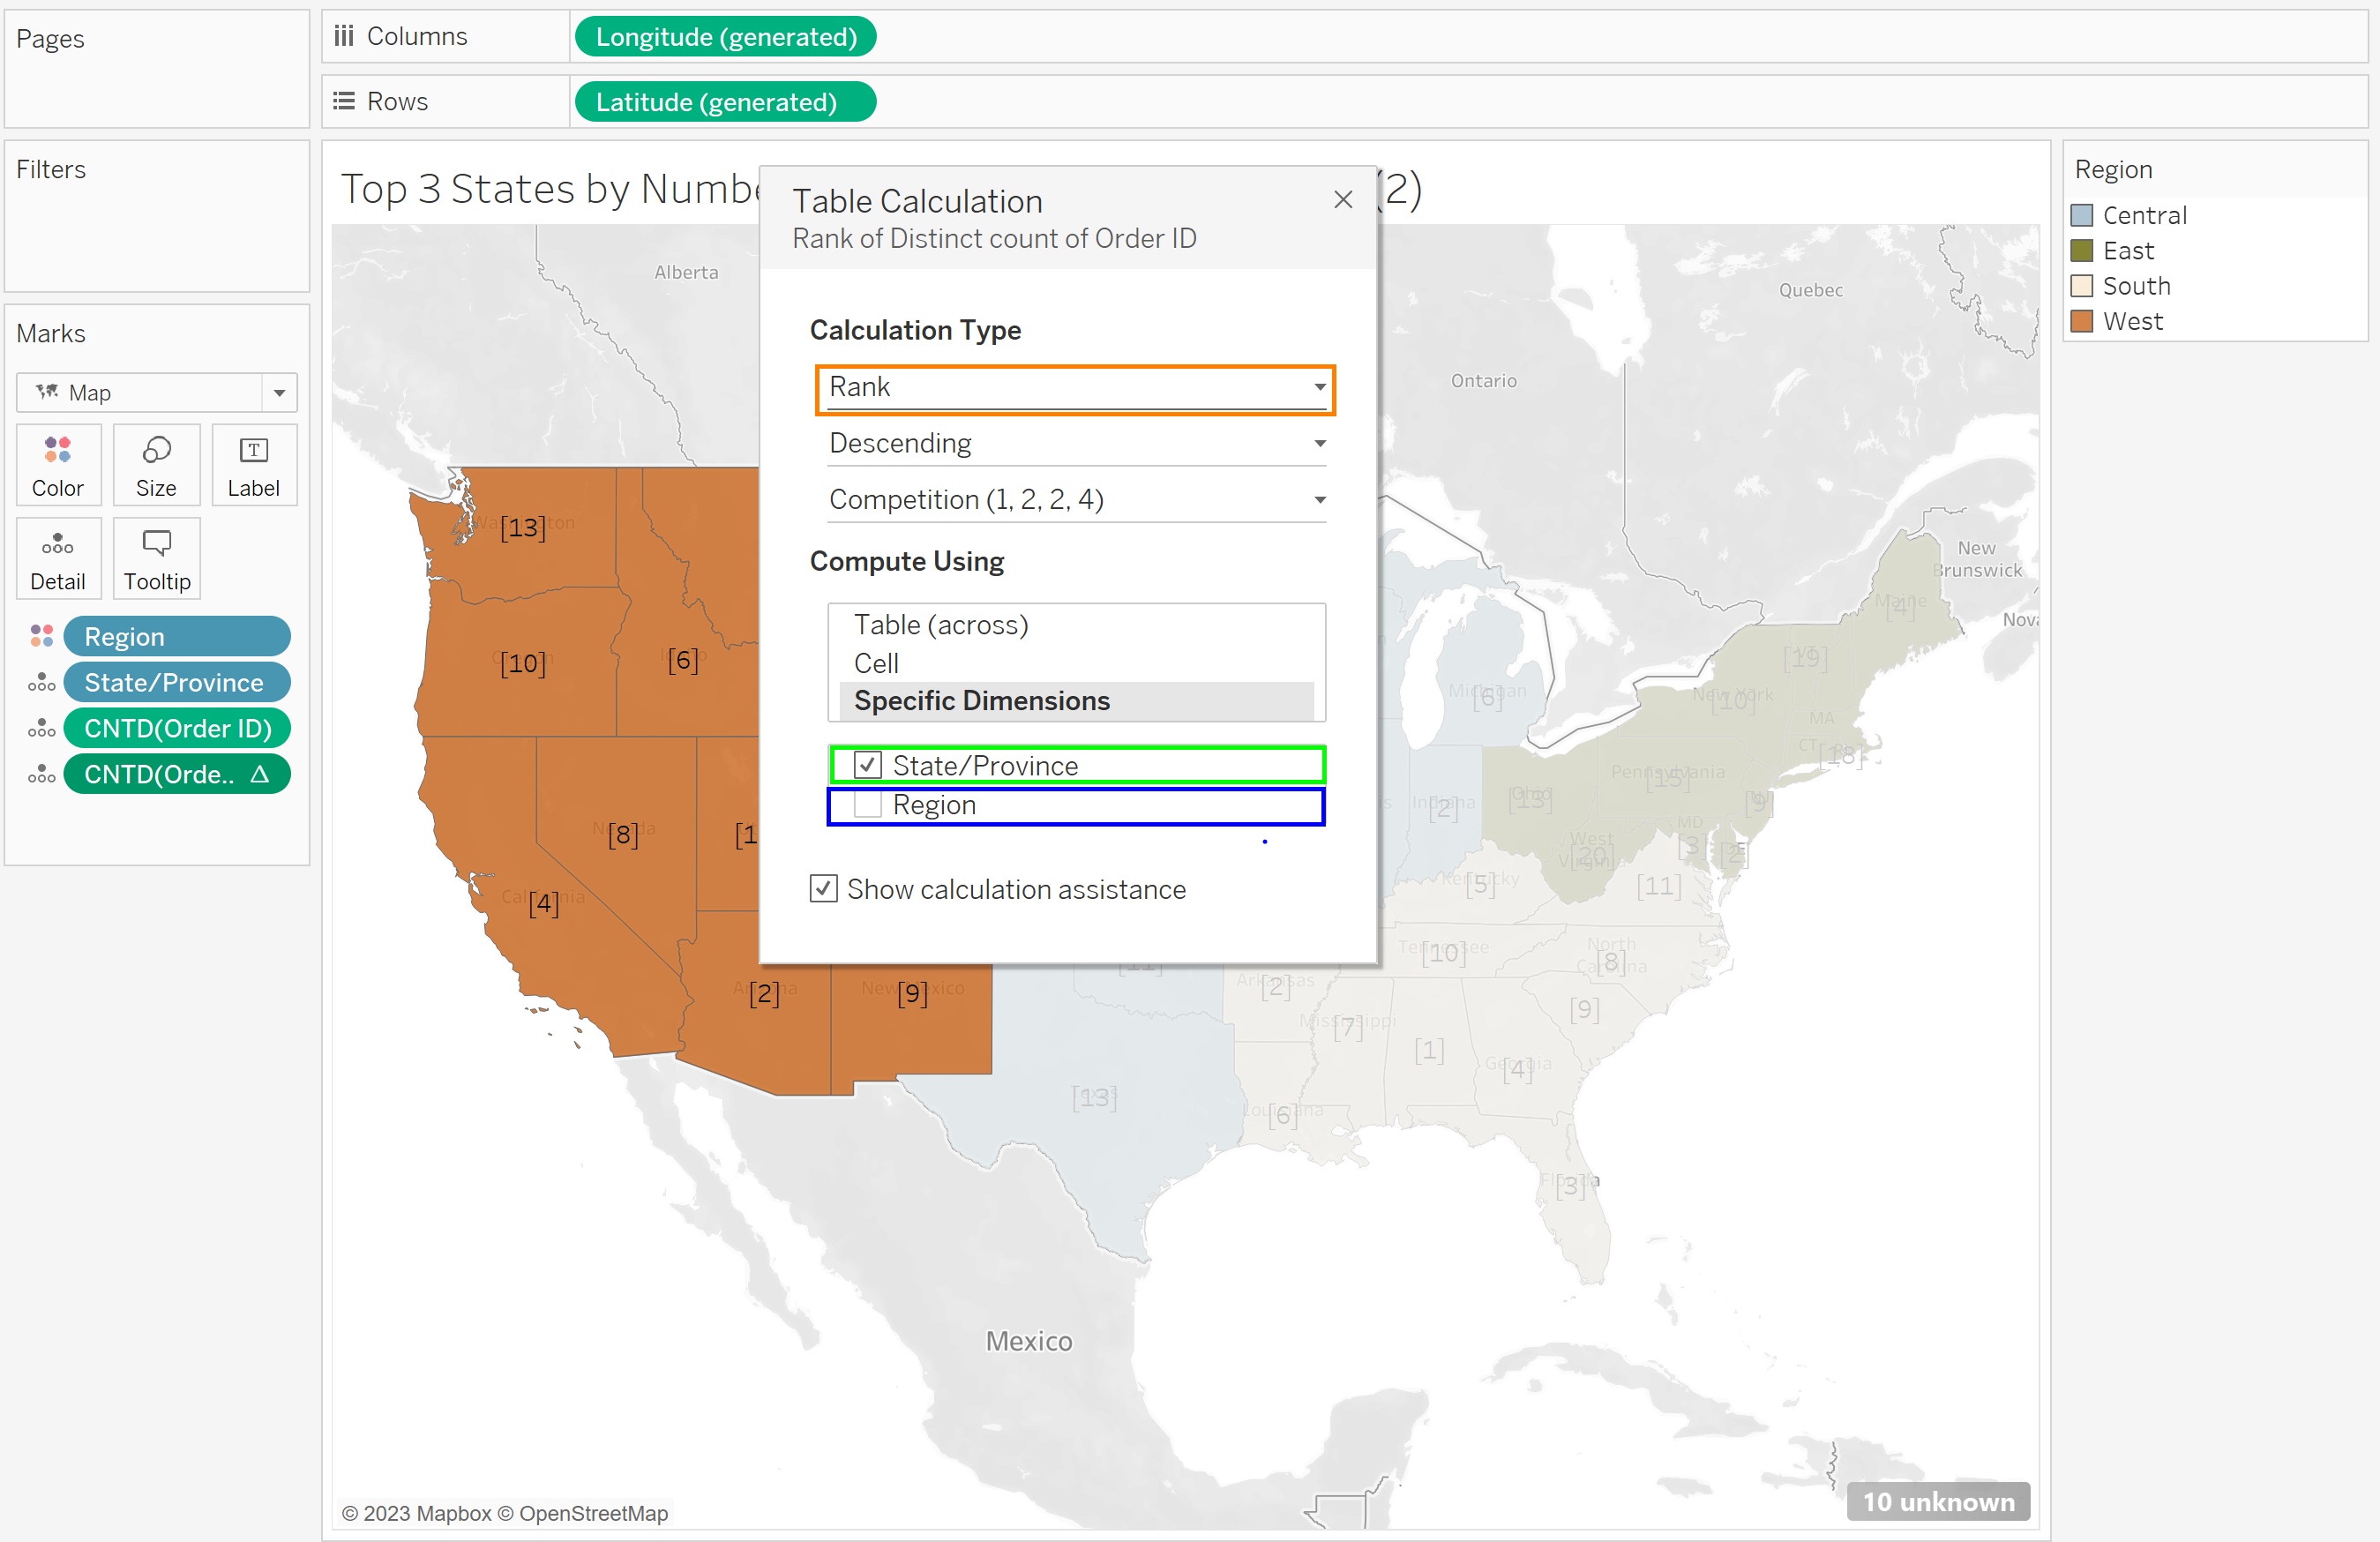Toggle Show calculation assistance checkbox
The image size is (2380, 1542).
[x=823, y=889]
